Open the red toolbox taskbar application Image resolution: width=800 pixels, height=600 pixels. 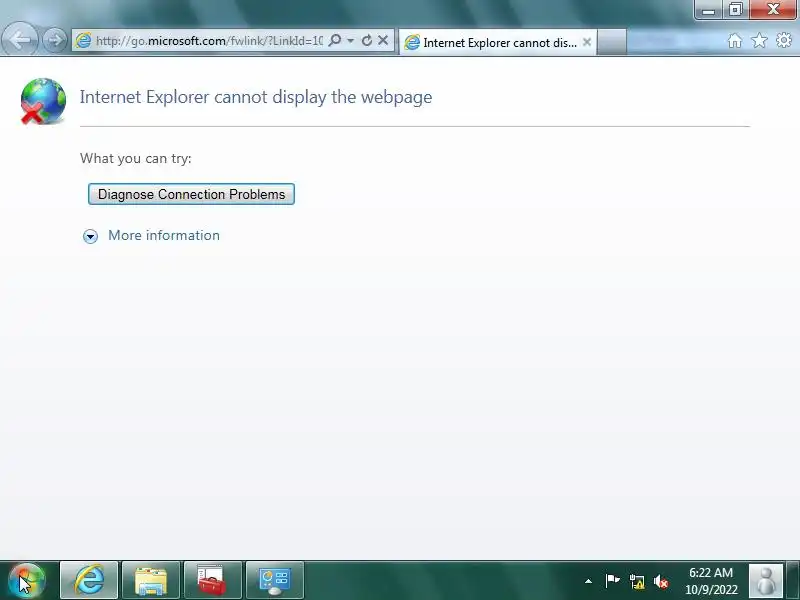pos(212,580)
